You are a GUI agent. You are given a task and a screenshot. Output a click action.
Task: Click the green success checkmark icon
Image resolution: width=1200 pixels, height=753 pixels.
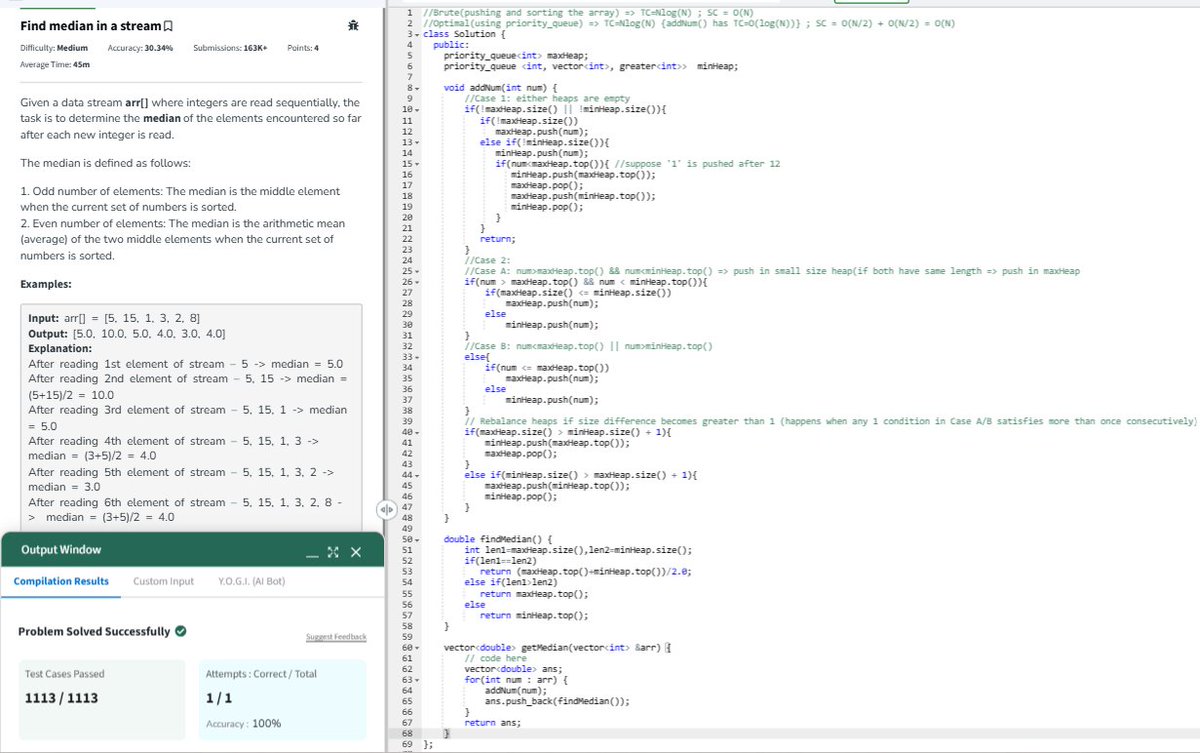[x=180, y=631]
